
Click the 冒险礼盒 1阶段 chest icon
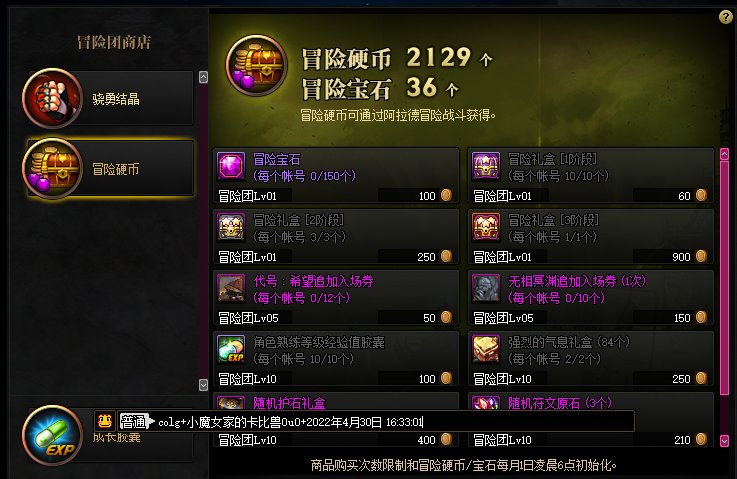coord(486,166)
